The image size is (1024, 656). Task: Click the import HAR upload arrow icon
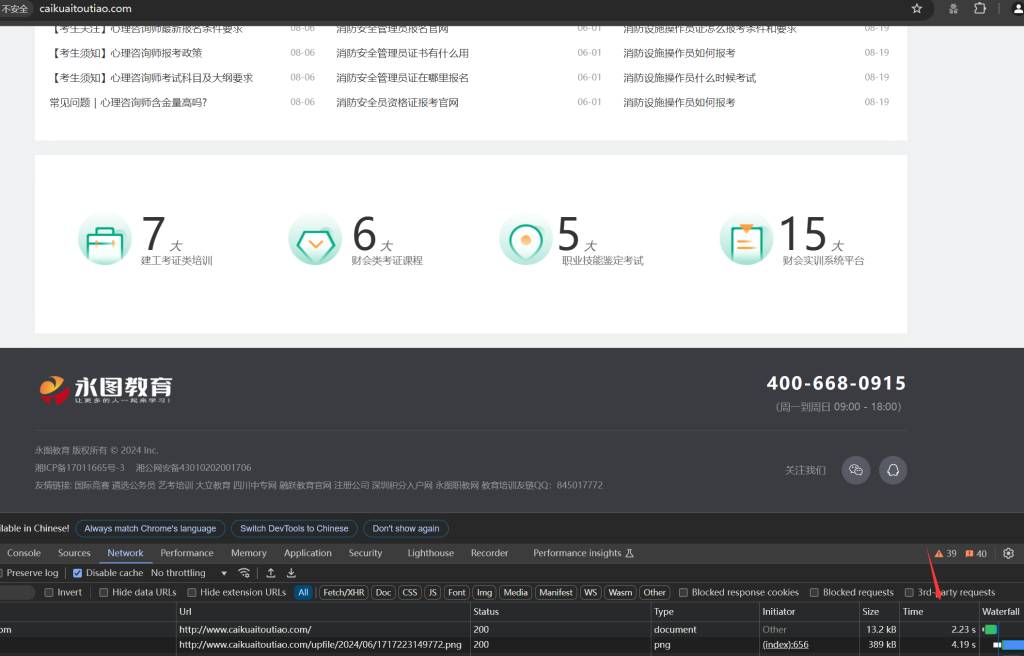270,573
